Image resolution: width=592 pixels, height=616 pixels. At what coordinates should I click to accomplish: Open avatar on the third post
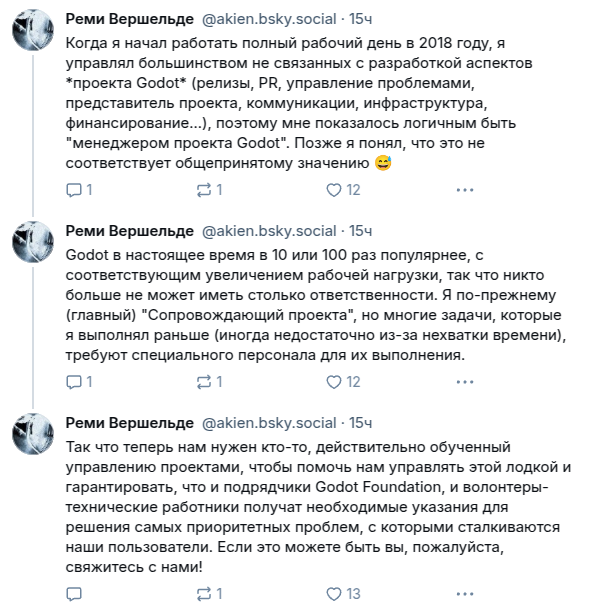(x=33, y=434)
